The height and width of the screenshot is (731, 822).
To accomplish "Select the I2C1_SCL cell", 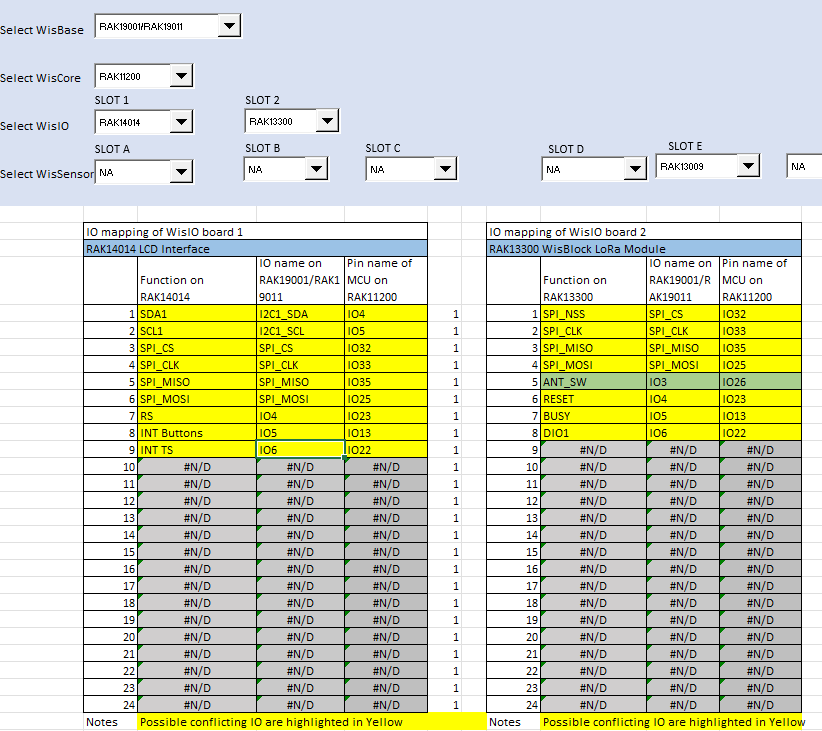I will tap(299, 331).
